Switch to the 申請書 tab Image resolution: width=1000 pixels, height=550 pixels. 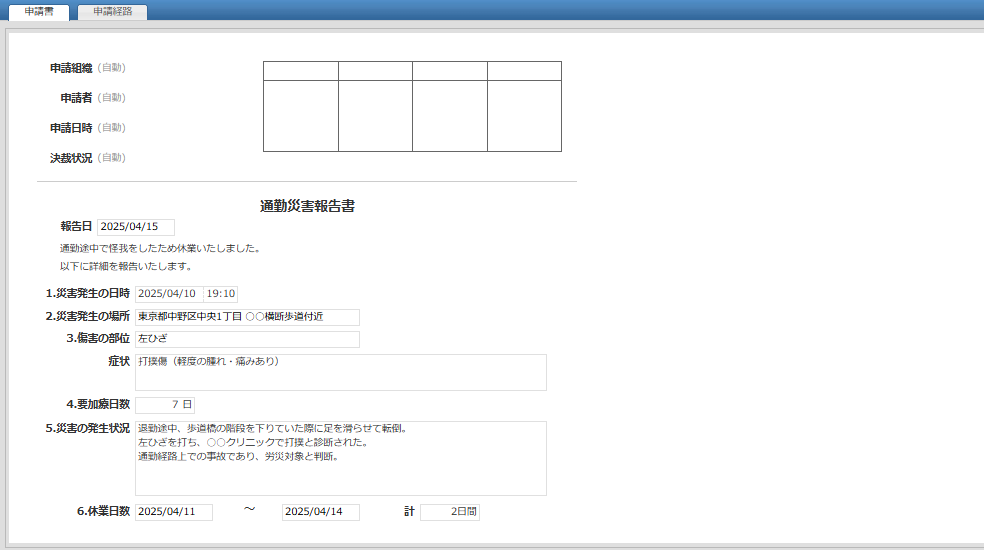pyautogui.click(x=39, y=12)
